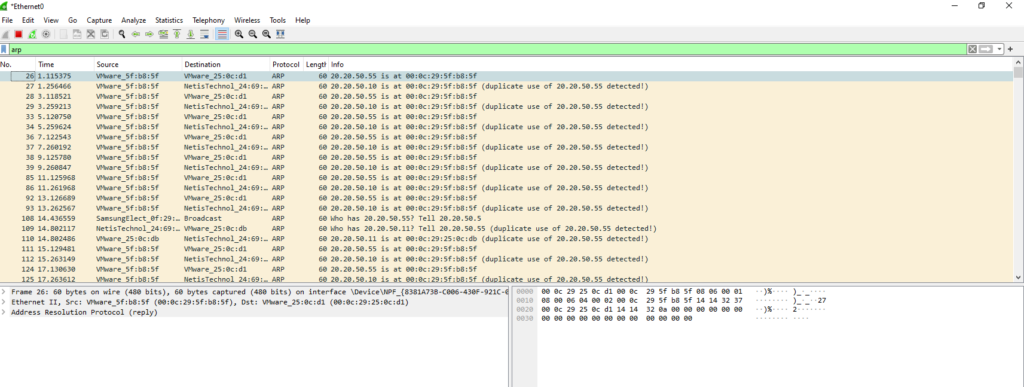Screen dimensions: 1024x387
Task: Select packet 110 from VMware_25:0c:db
Action: tap(506, 239)
